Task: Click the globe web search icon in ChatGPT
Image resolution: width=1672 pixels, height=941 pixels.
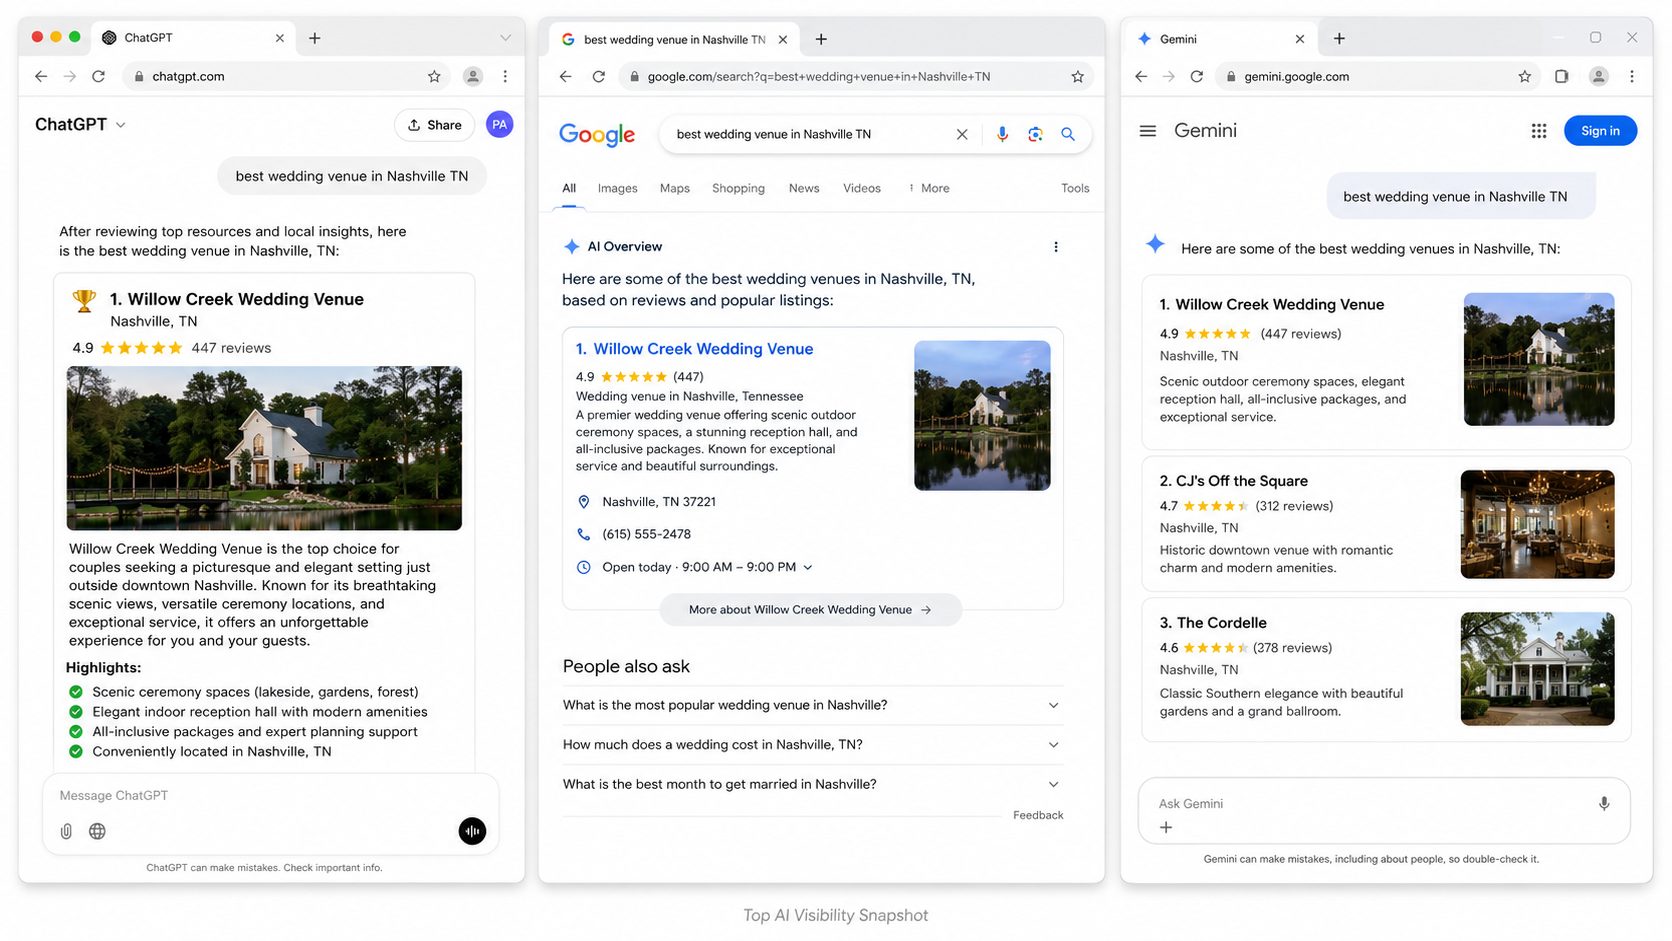Action: (x=97, y=831)
